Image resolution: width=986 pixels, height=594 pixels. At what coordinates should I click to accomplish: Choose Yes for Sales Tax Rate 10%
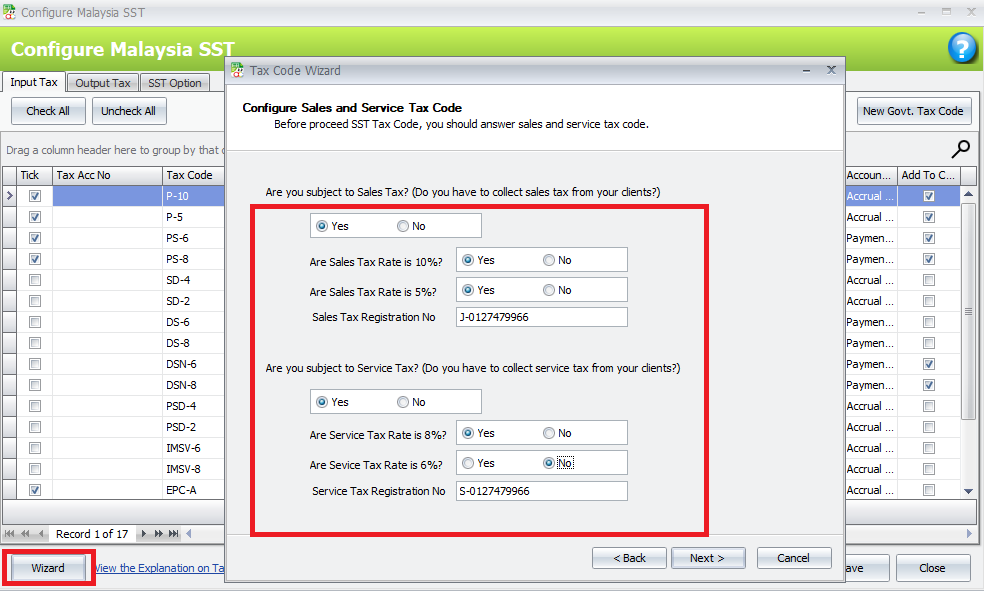468,260
